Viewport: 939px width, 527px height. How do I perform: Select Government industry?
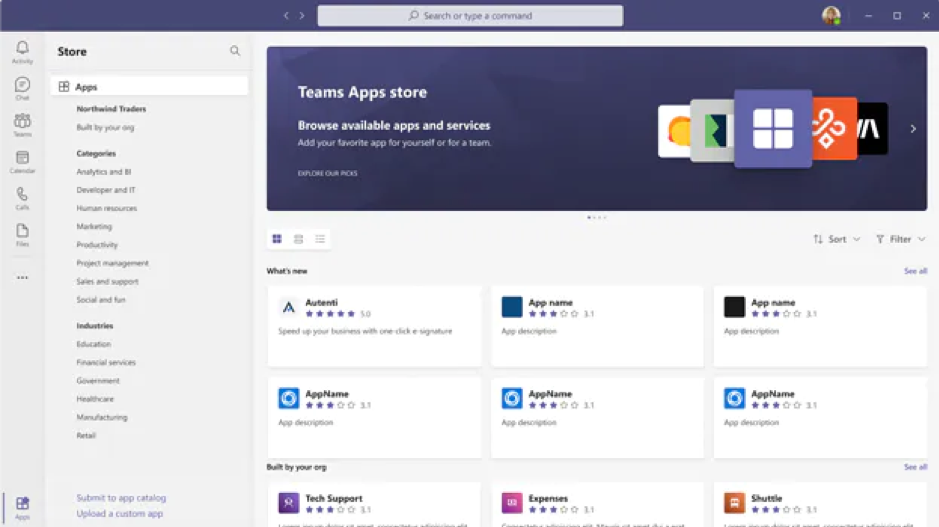coord(98,380)
